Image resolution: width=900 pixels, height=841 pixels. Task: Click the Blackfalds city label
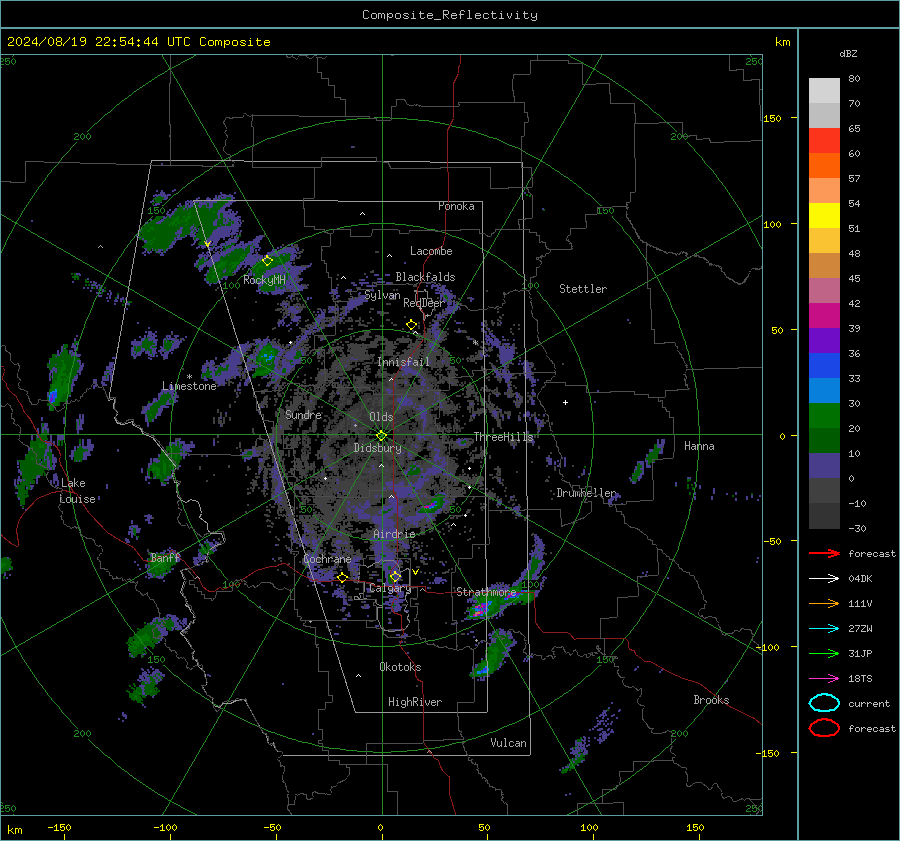pos(425,277)
